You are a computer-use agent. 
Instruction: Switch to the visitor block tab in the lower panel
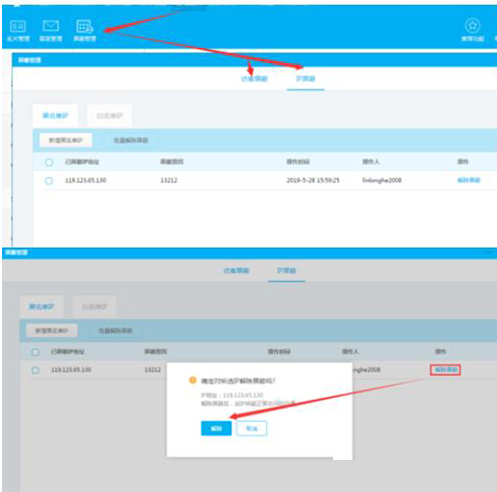236,271
